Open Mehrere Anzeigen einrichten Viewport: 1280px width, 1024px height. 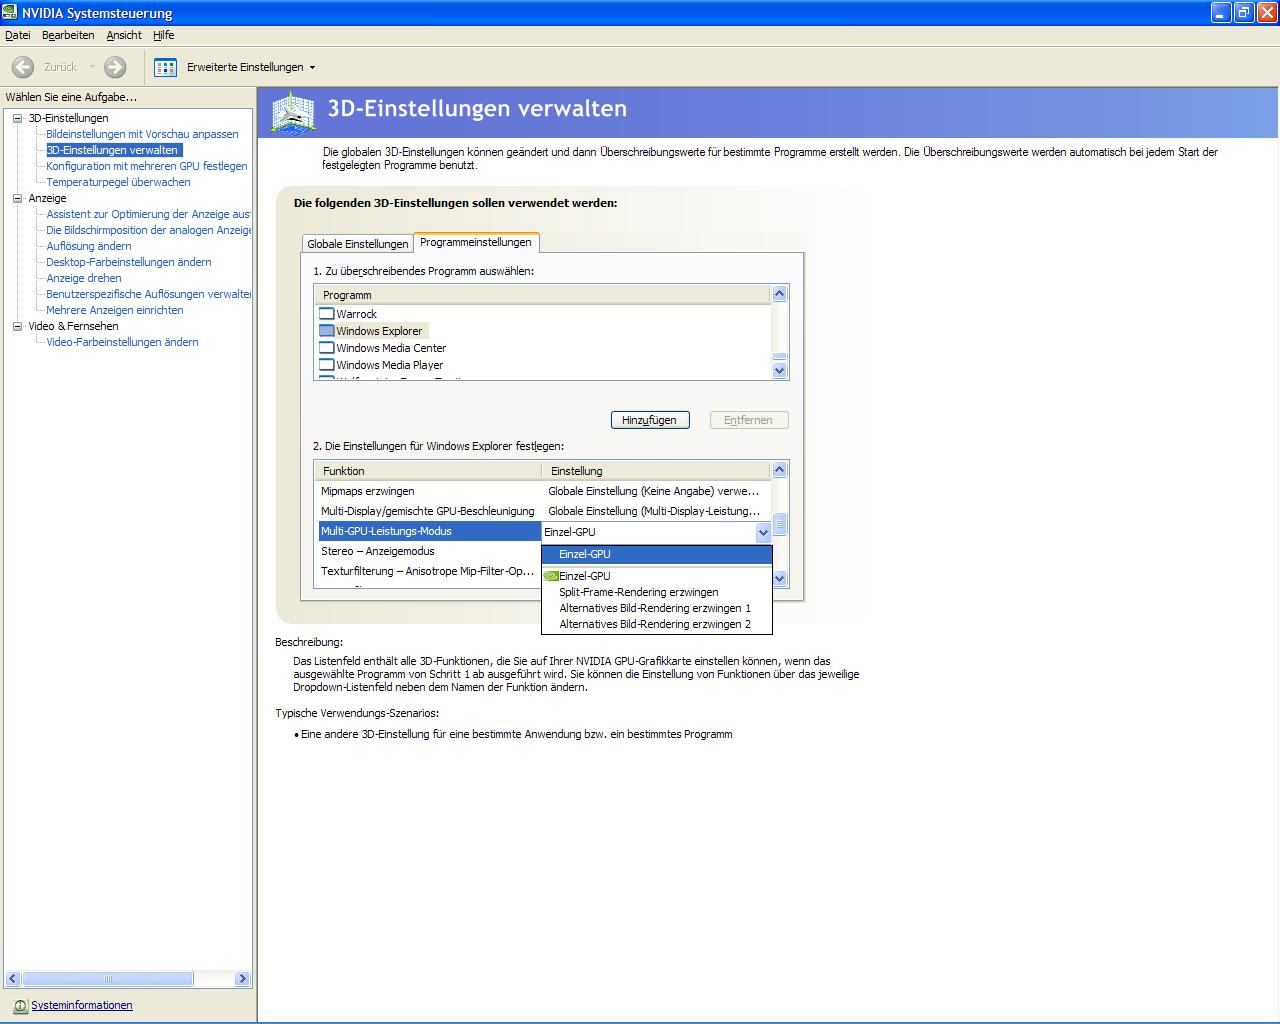click(x=115, y=310)
